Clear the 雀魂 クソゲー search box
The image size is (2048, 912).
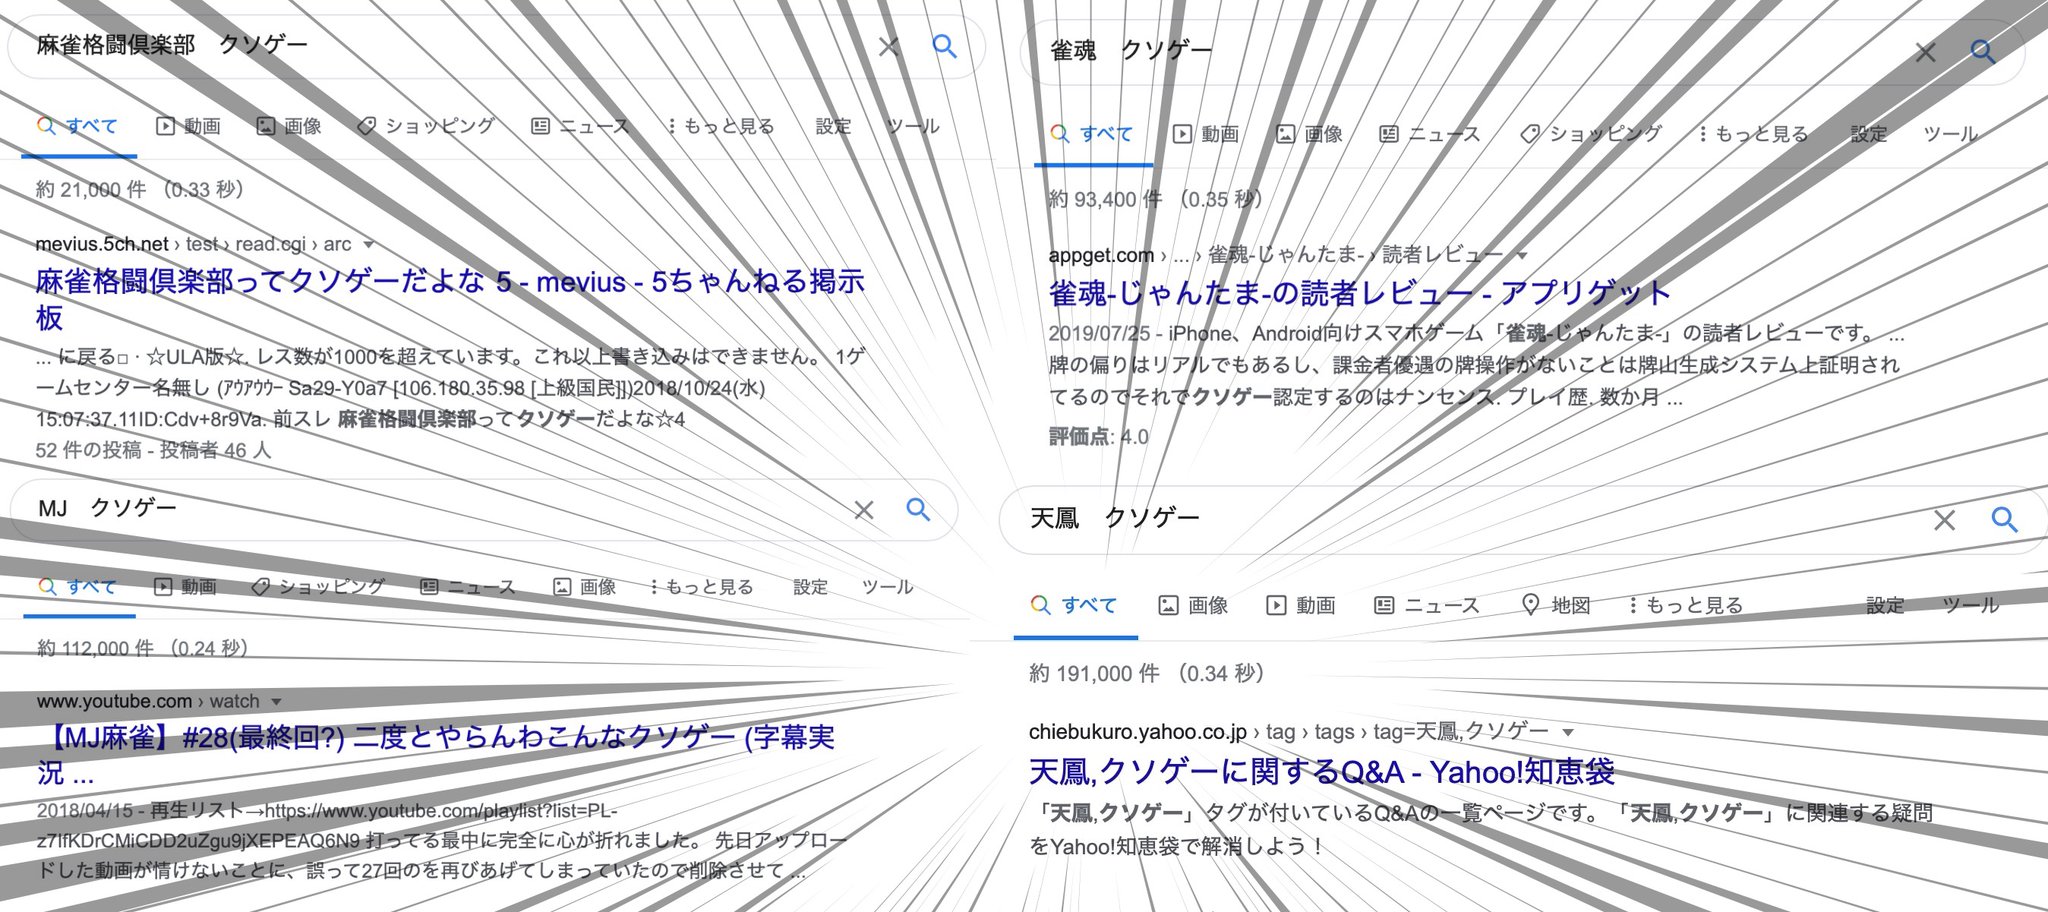tap(1925, 52)
